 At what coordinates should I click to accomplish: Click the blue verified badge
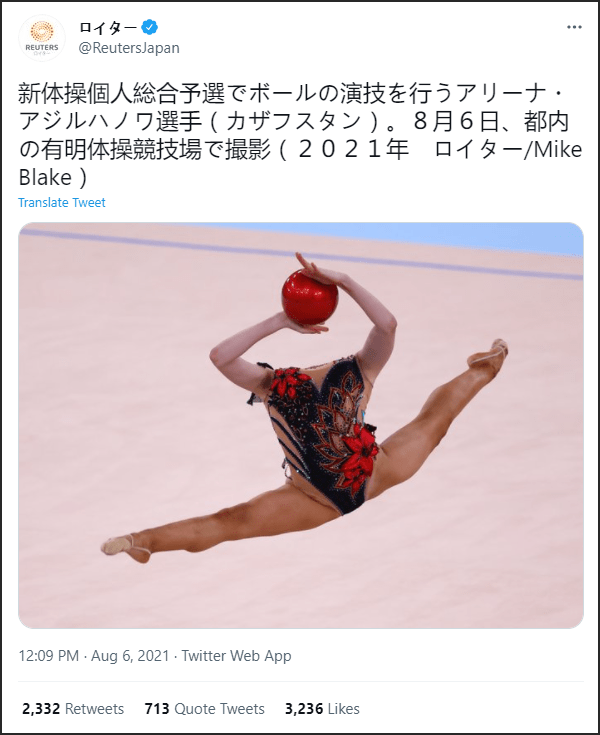150,28
